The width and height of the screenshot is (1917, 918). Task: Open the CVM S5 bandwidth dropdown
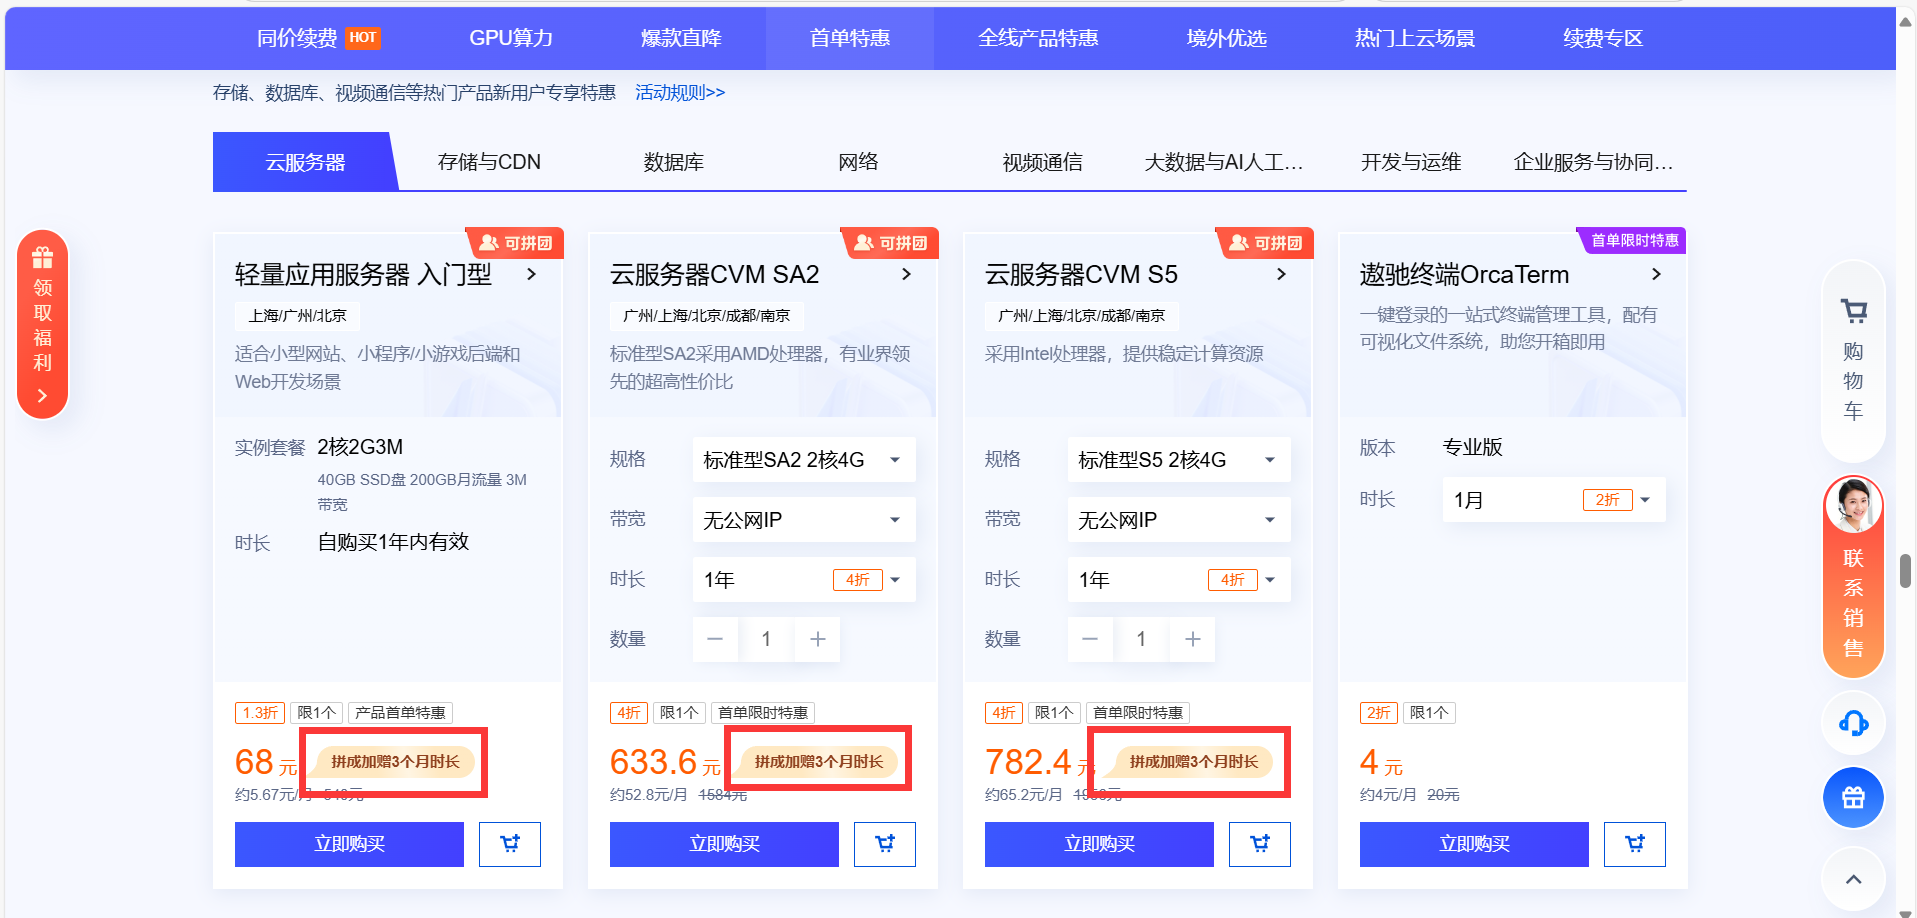[x=1179, y=520]
